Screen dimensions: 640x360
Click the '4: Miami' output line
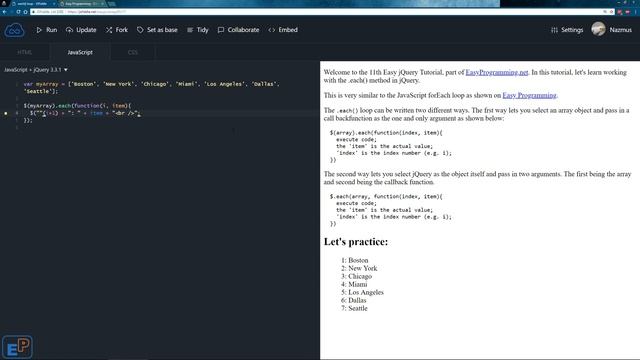click(x=354, y=284)
